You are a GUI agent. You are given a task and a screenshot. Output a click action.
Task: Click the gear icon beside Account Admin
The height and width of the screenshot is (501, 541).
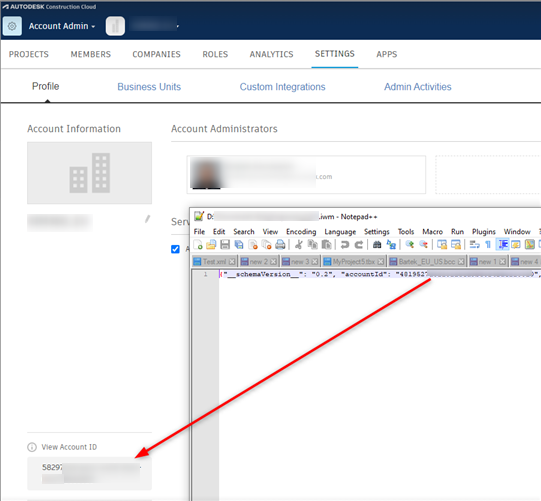coord(12,26)
